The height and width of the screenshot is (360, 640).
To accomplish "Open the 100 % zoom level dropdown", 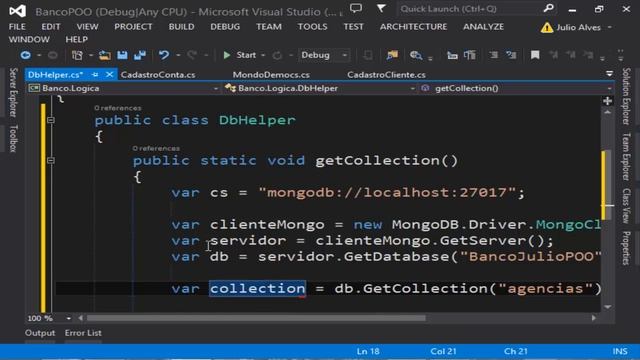I will click(x=68, y=318).
